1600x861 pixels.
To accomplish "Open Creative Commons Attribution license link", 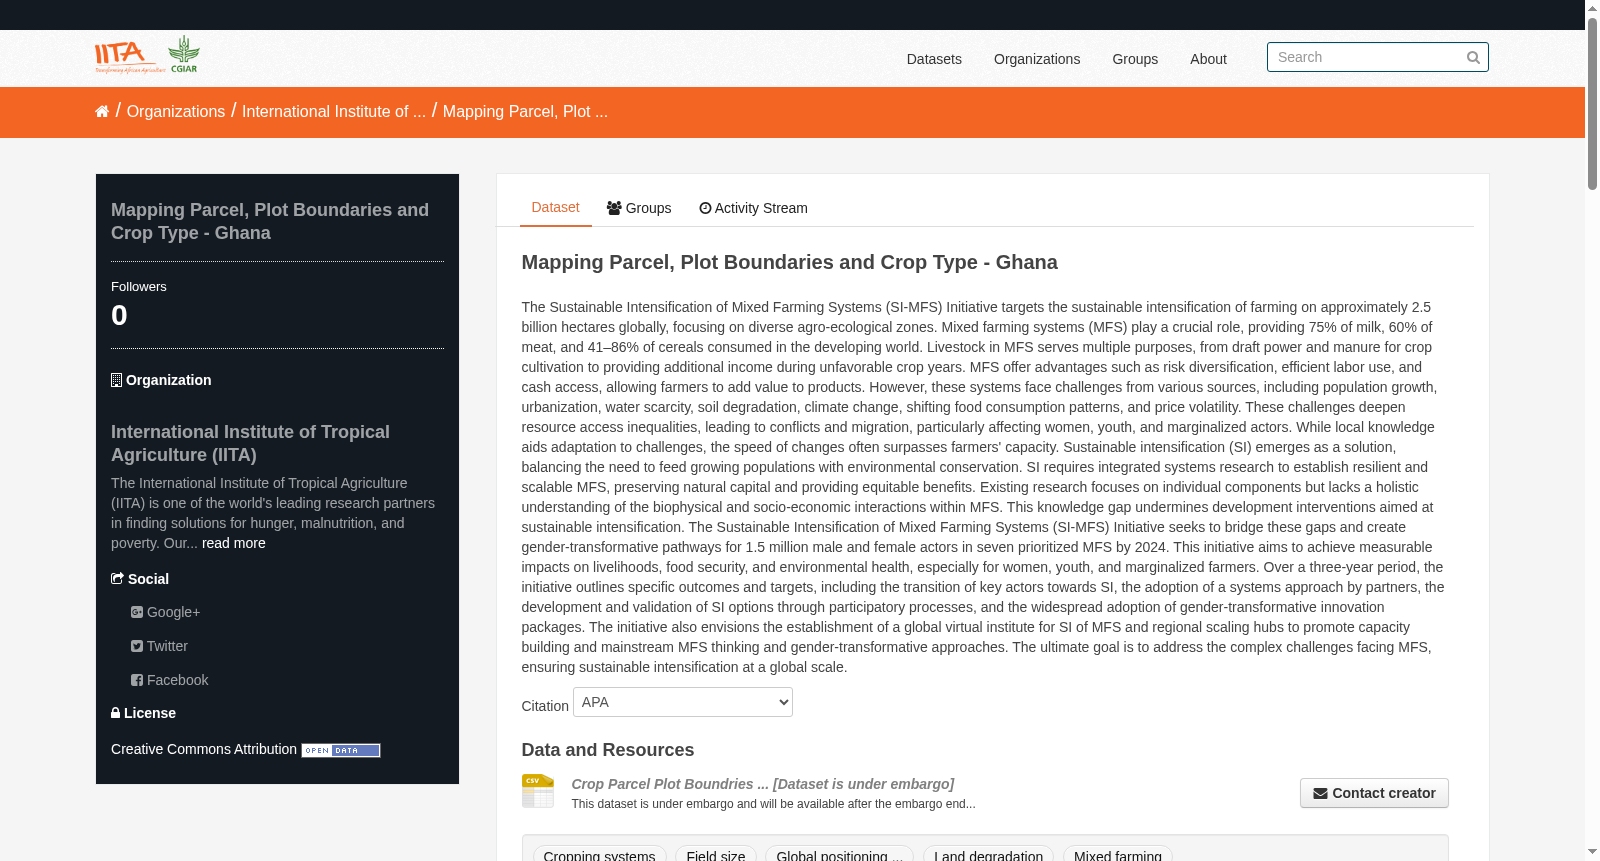I will [204, 749].
